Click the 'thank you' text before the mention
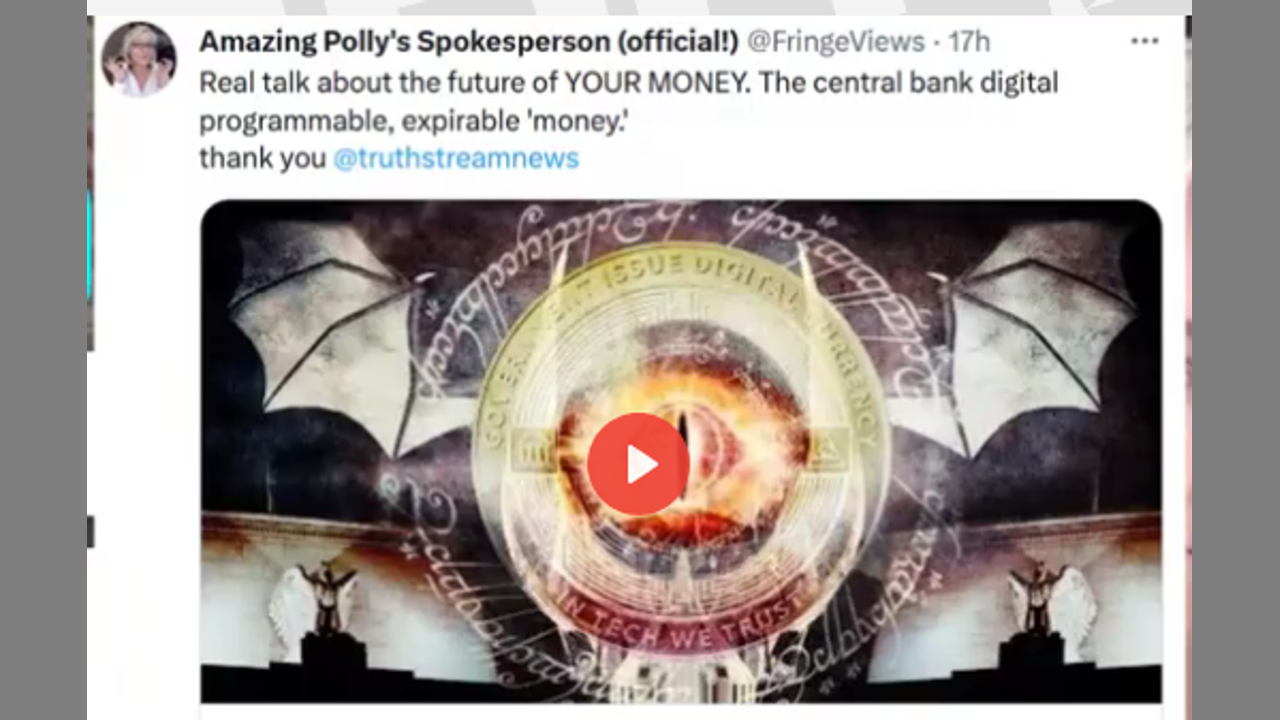The height and width of the screenshot is (720, 1280). [x=262, y=158]
